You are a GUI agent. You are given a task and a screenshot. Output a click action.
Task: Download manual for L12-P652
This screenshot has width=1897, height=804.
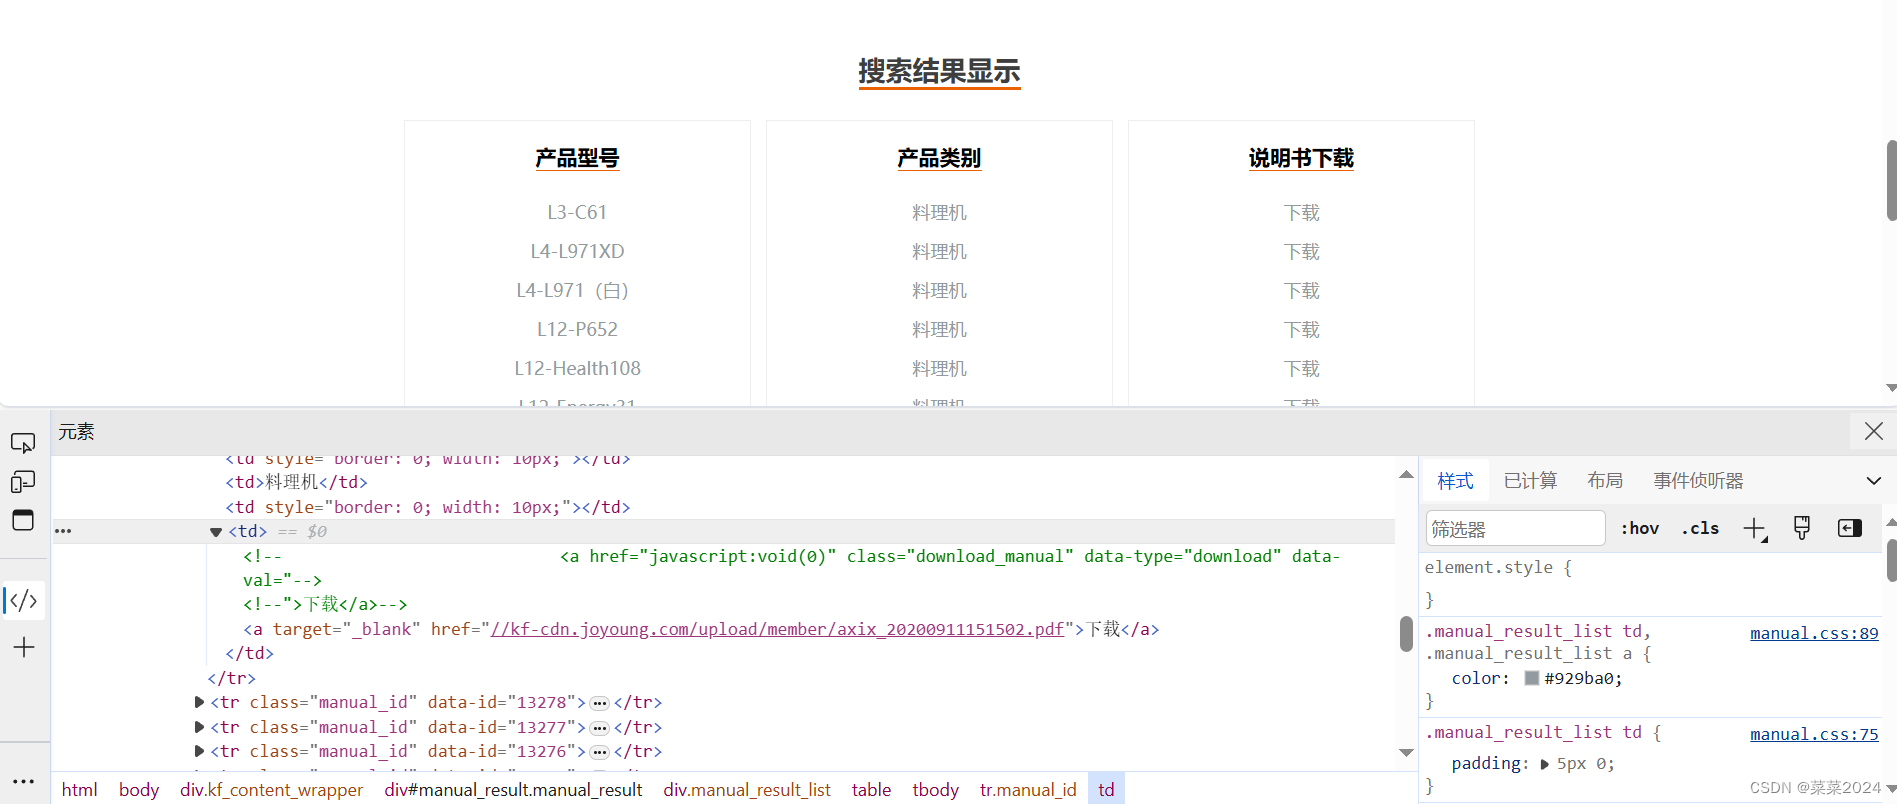tap(1301, 329)
